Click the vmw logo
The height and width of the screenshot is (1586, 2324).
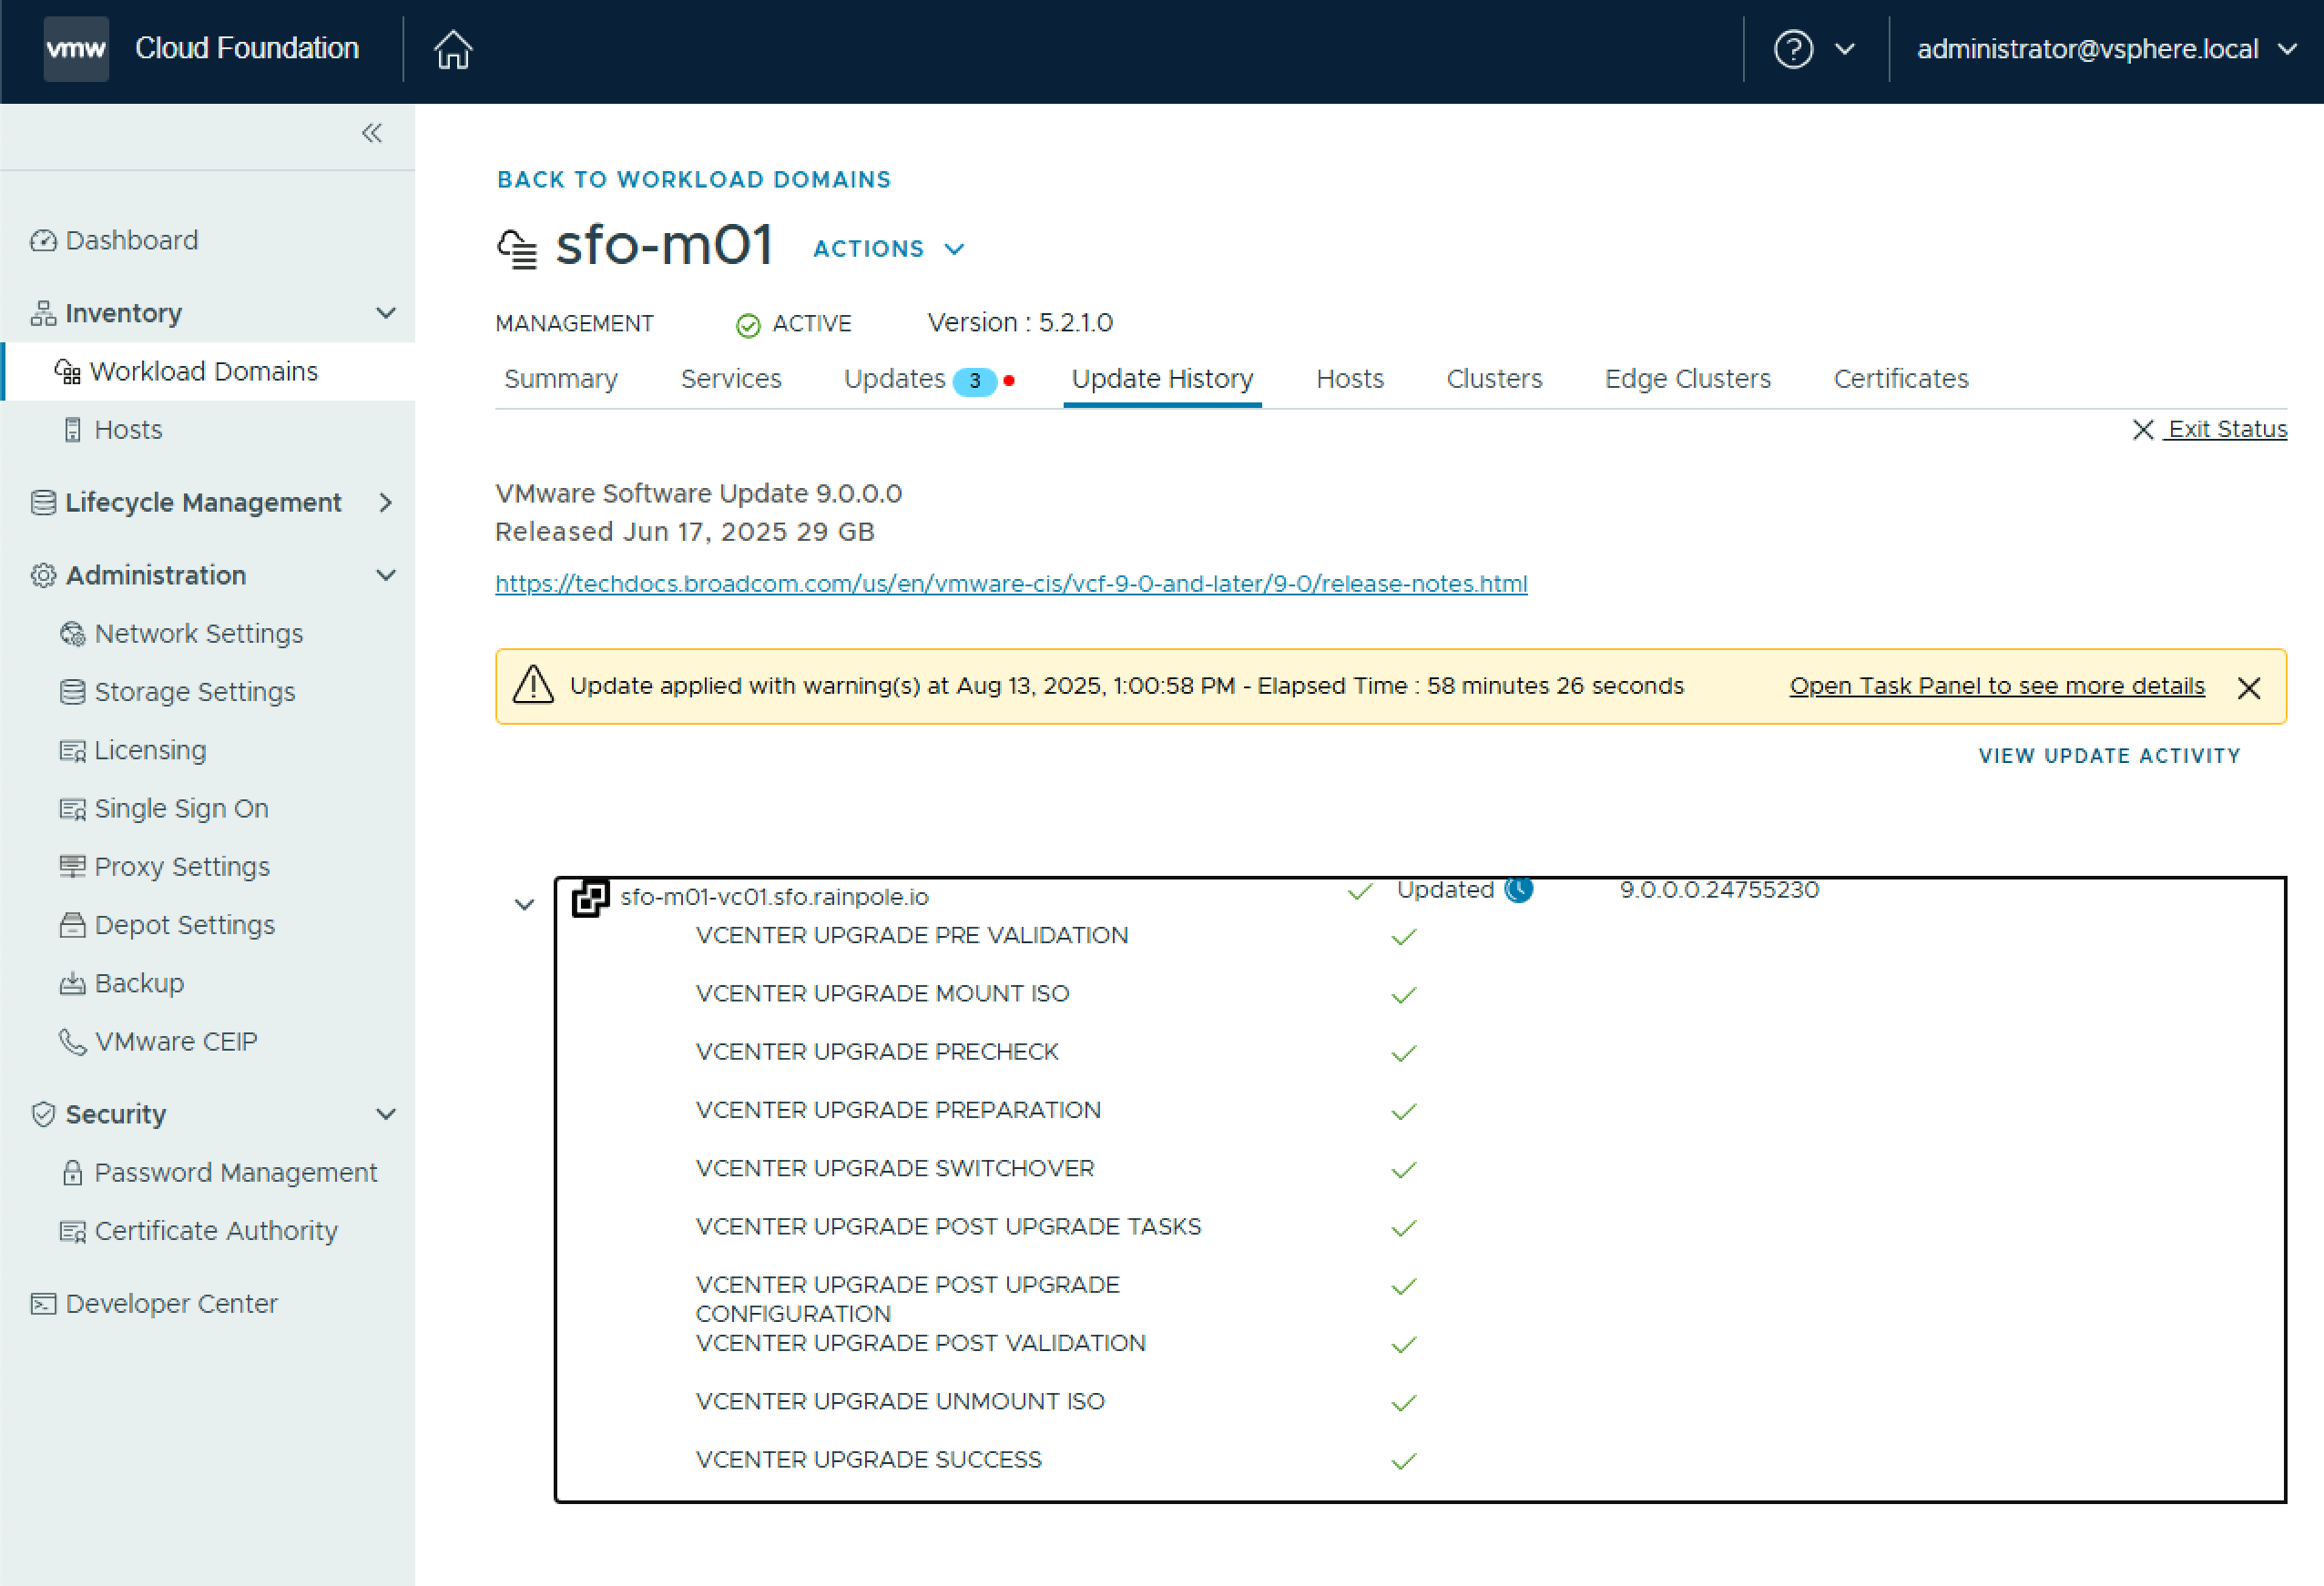click(x=76, y=49)
